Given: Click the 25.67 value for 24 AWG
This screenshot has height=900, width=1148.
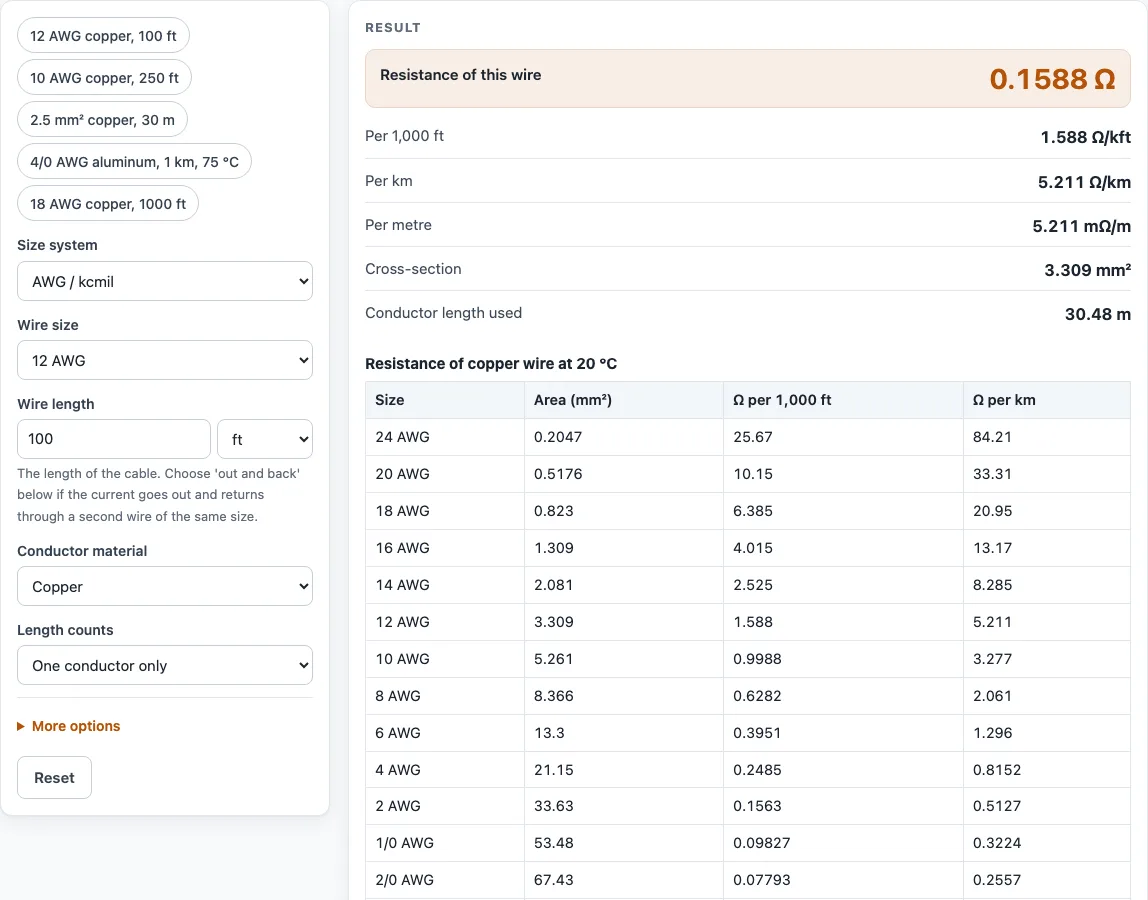Looking at the screenshot, I should click(x=753, y=437).
